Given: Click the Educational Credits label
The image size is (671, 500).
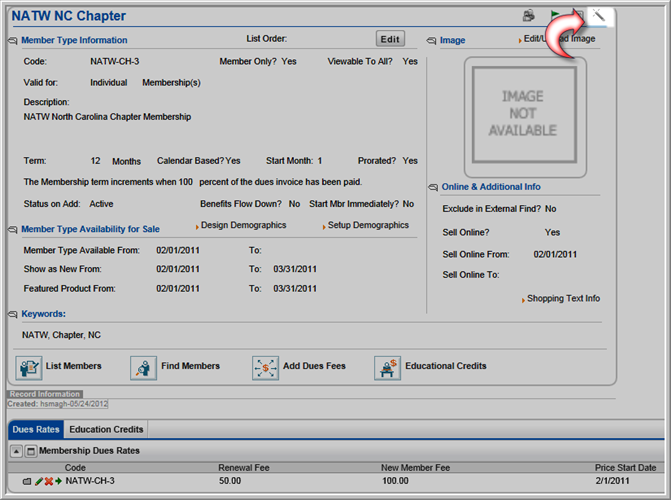Looking at the screenshot, I should click(446, 366).
